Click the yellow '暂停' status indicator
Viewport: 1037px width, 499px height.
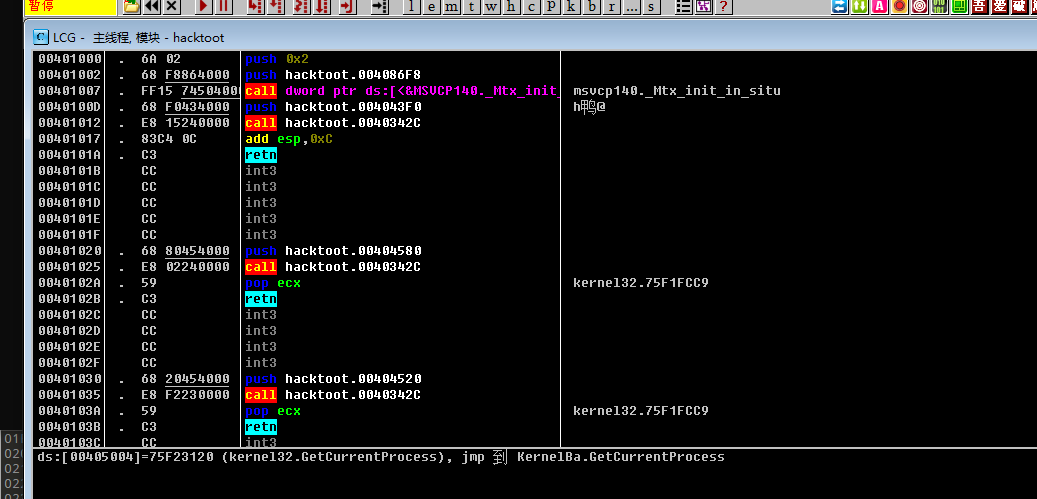[x=69, y=7]
